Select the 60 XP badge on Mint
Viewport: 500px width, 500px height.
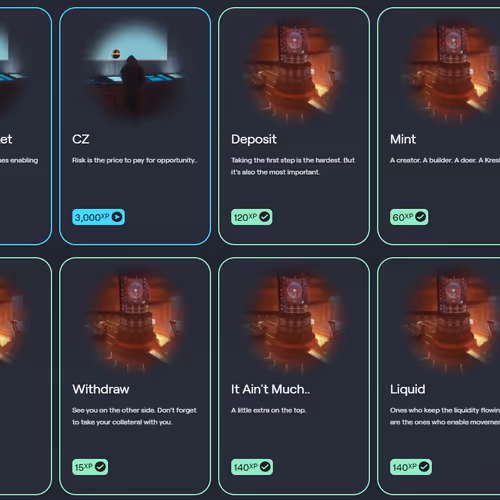pyautogui.click(x=409, y=217)
